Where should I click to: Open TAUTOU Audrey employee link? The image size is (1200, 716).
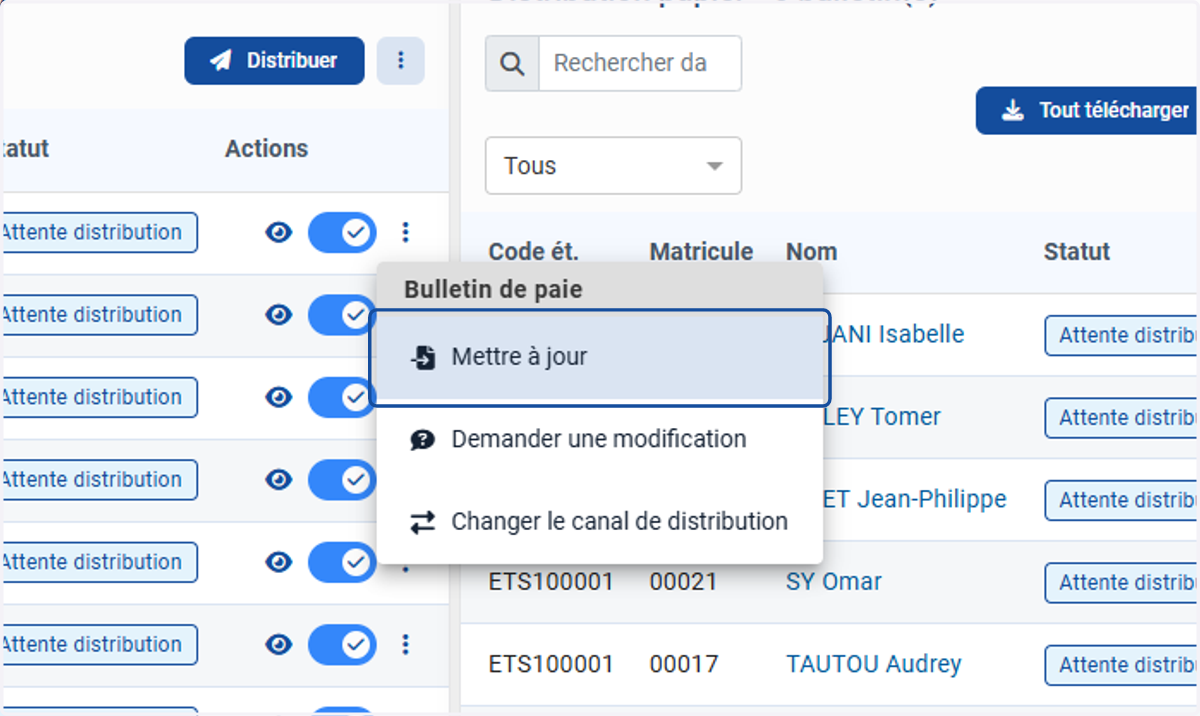pos(873,663)
